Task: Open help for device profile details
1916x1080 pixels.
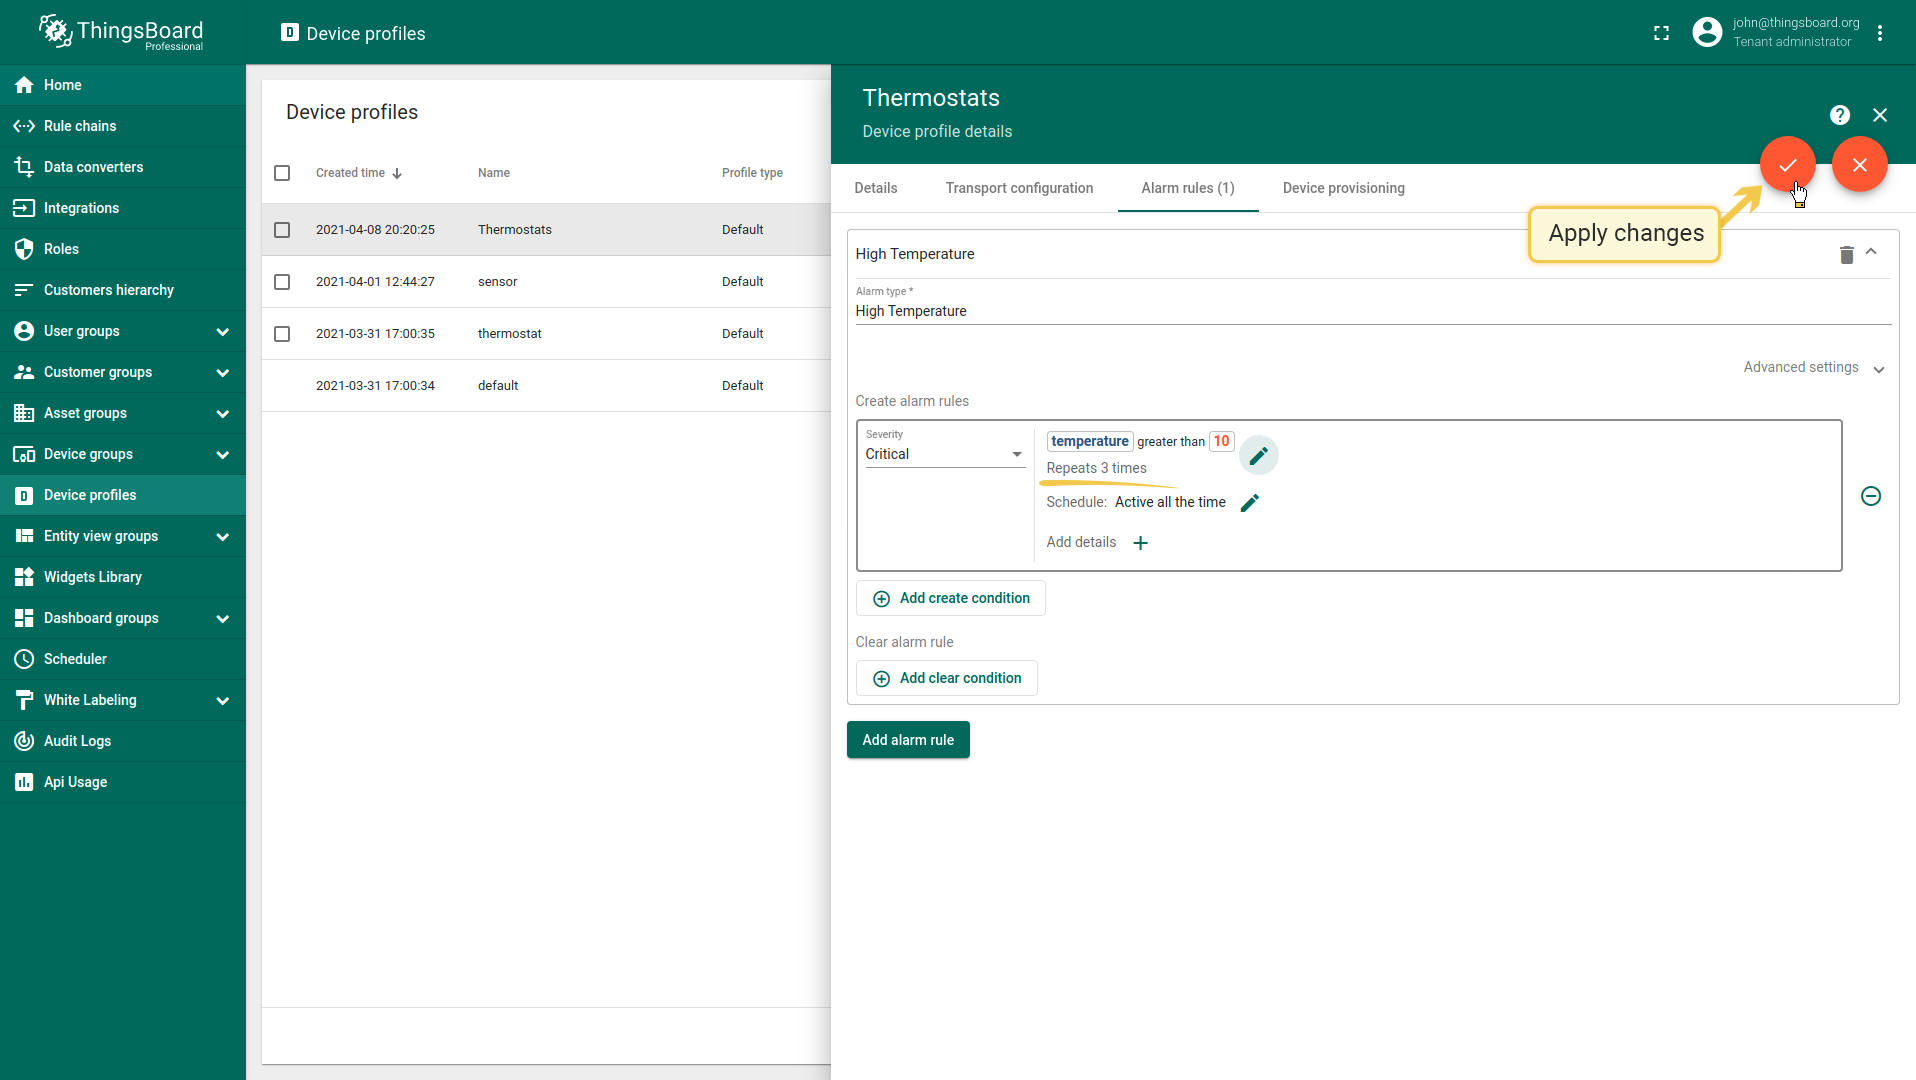Action: (x=1839, y=115)
